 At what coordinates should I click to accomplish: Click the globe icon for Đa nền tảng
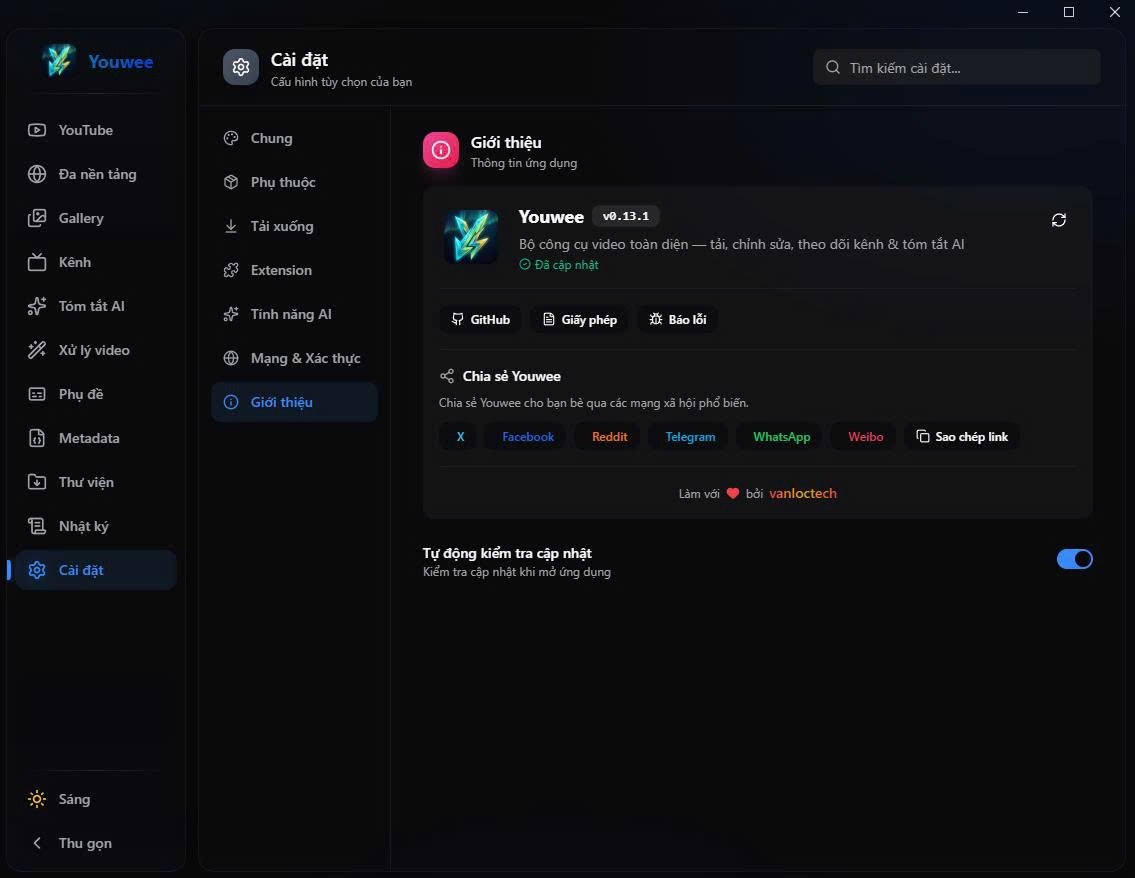pos(37,174)
